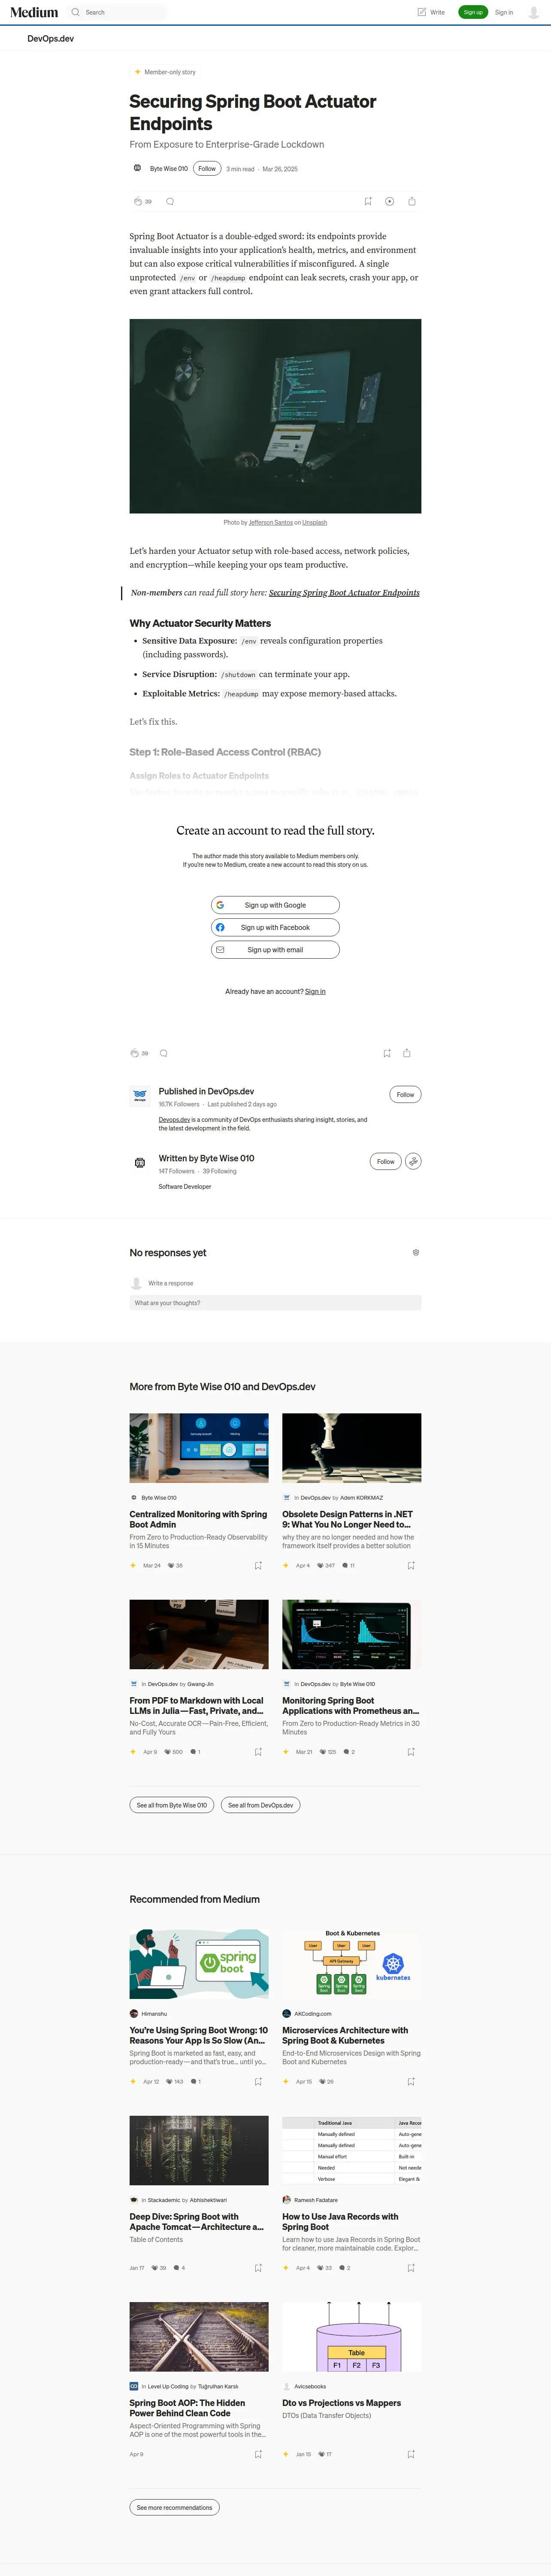Open You're Using Spring Boot Wrong title
Image resolution: width=551 pixels, height=2576 pixels.
(x=199, y=2036)
